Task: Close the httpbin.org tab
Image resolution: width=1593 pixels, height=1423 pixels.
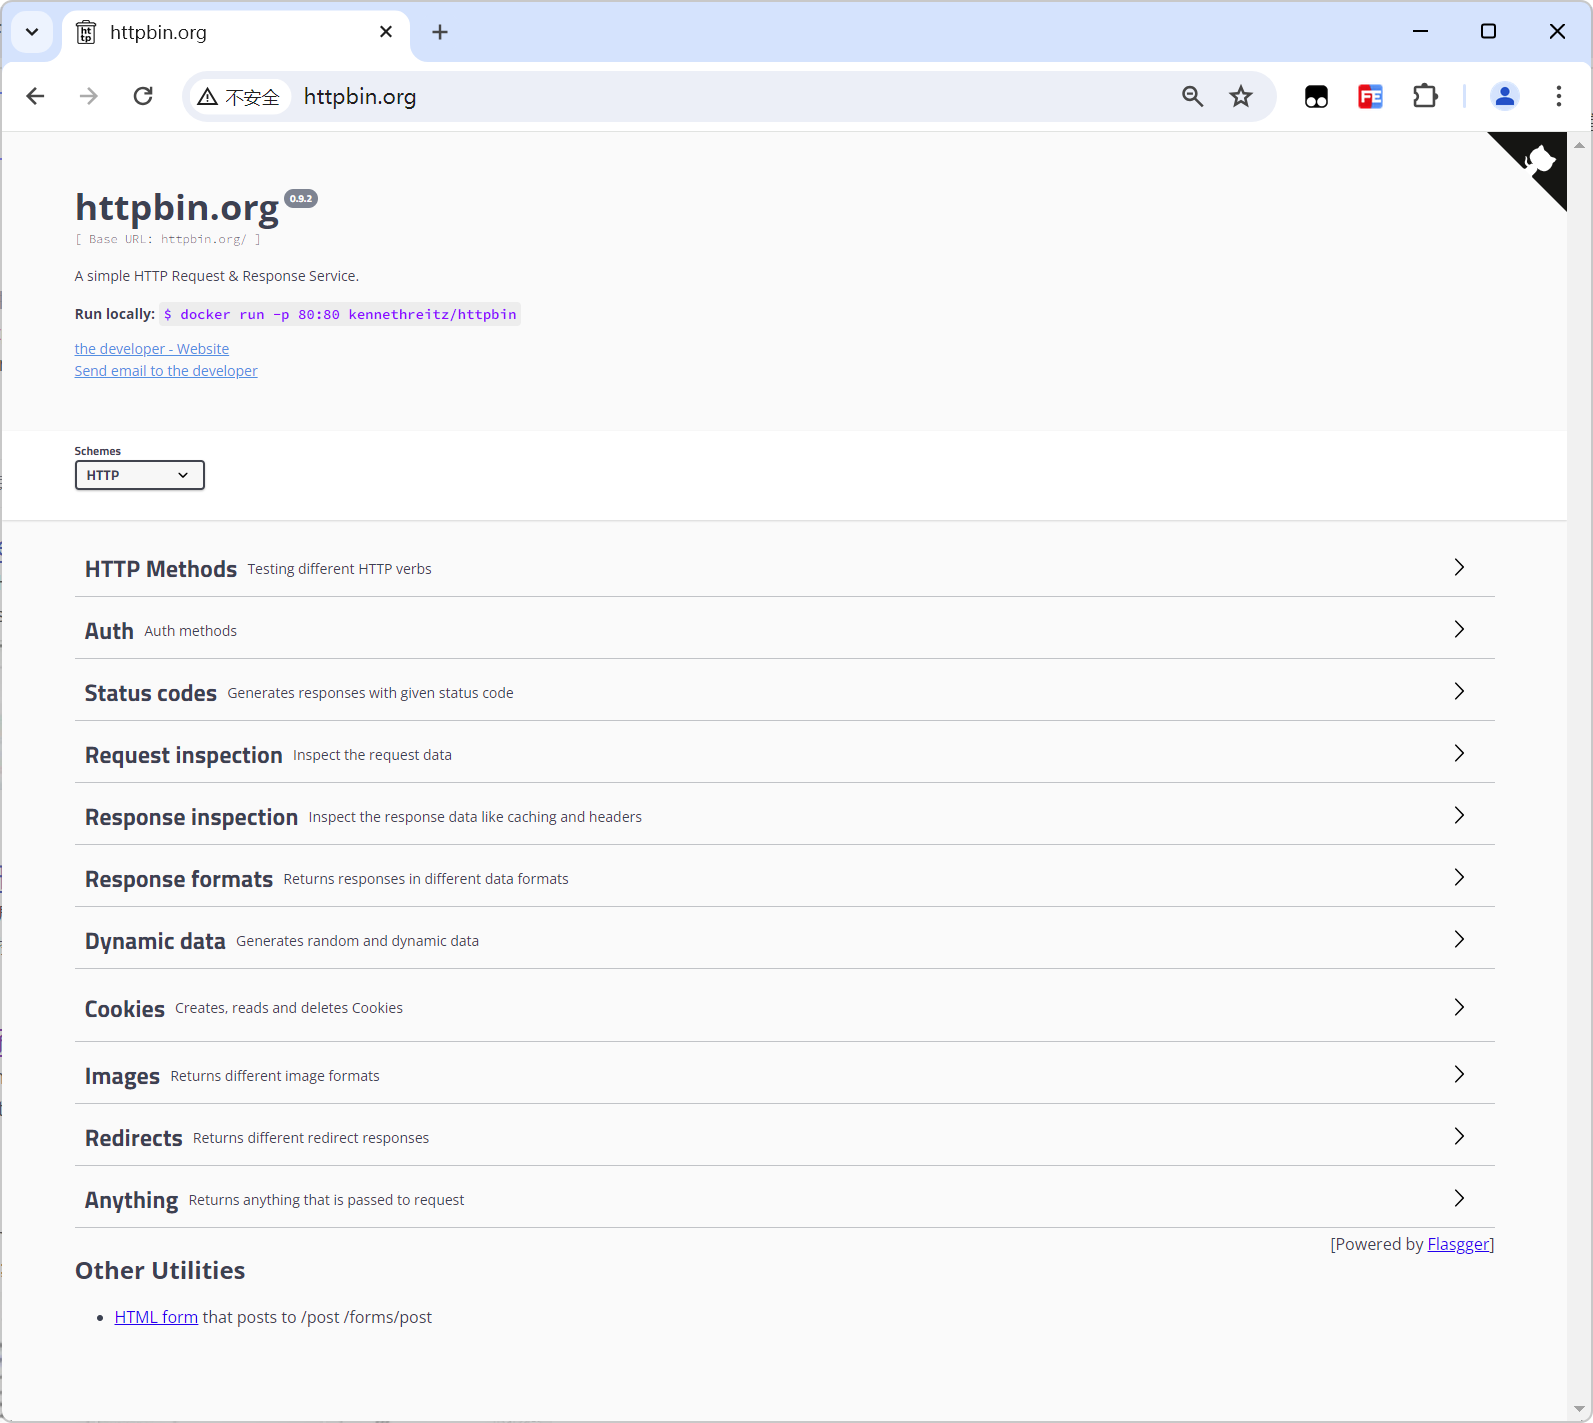Action: coord(386,32)
